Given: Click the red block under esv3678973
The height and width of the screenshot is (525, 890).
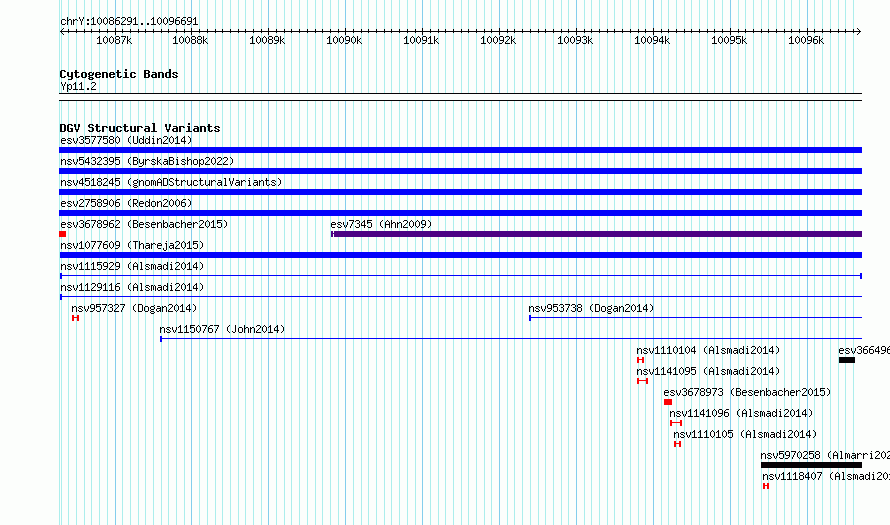Looking at the screenshot, I should point(668,402).
